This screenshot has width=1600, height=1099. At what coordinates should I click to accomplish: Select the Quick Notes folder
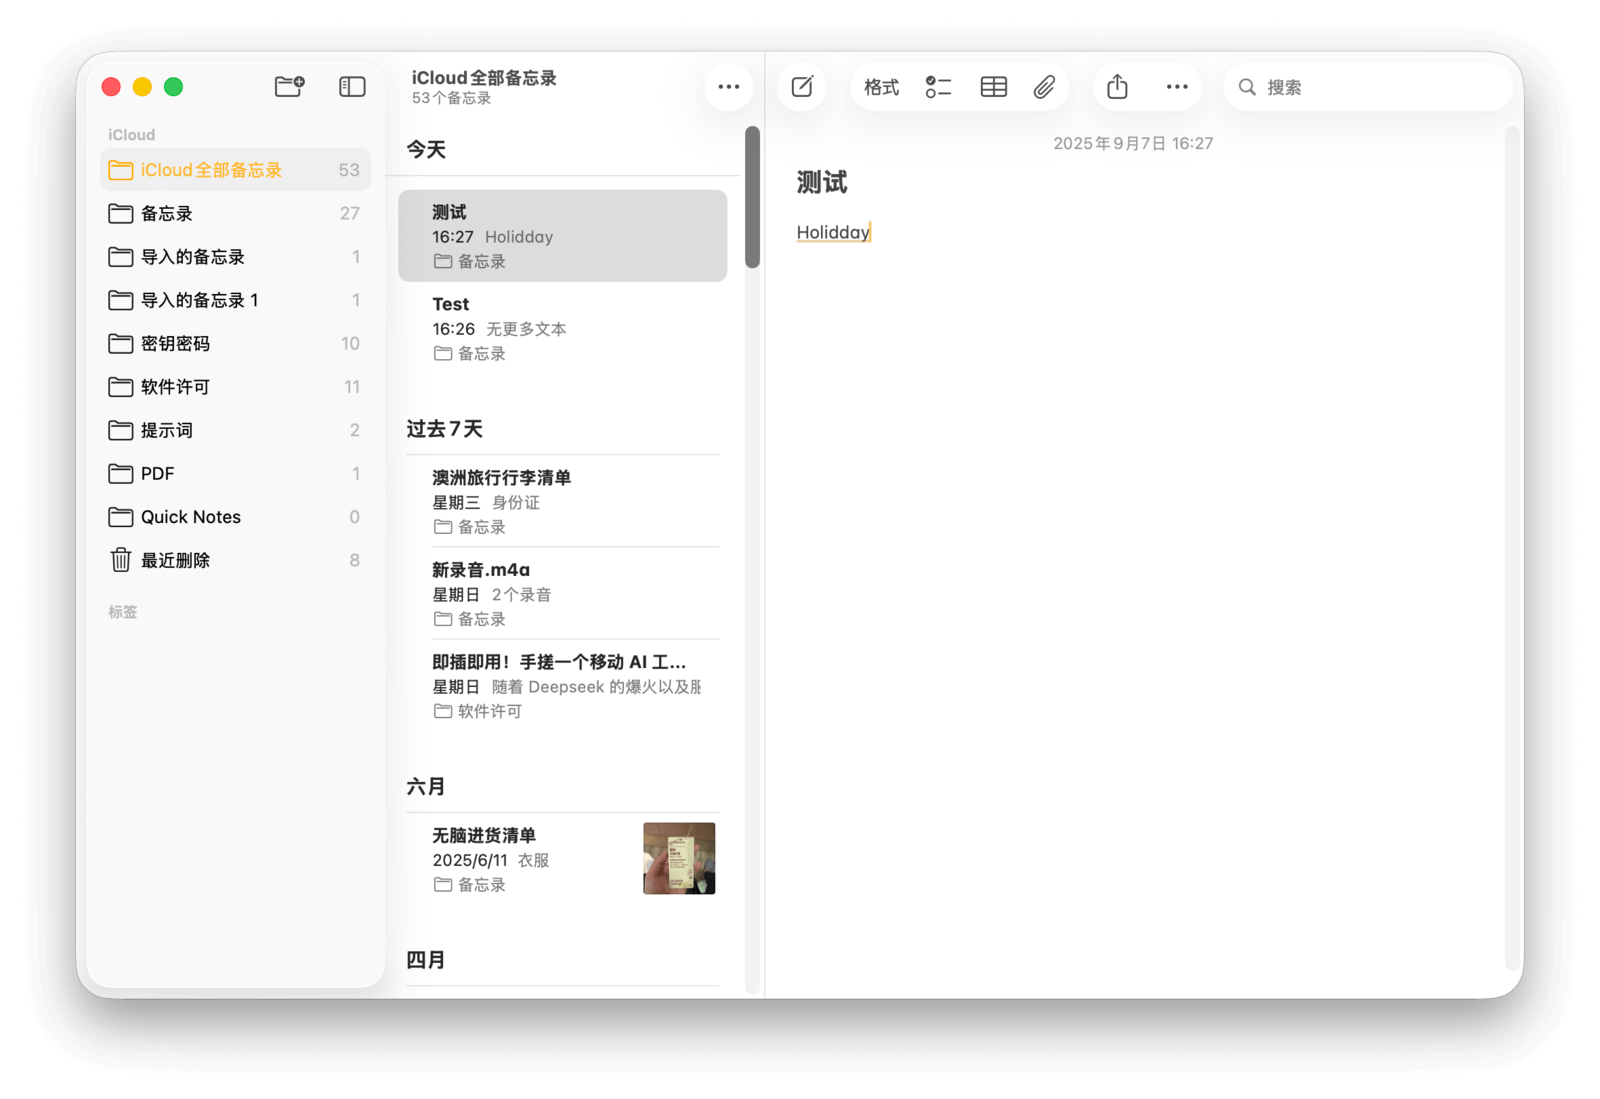pyautogui.click(x=190, y=517)
